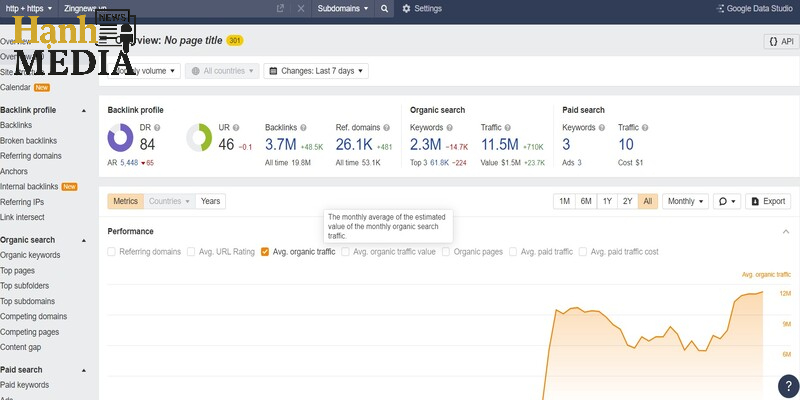Click the 2.3M organic keywords value
800x400 pixels.
426,144
